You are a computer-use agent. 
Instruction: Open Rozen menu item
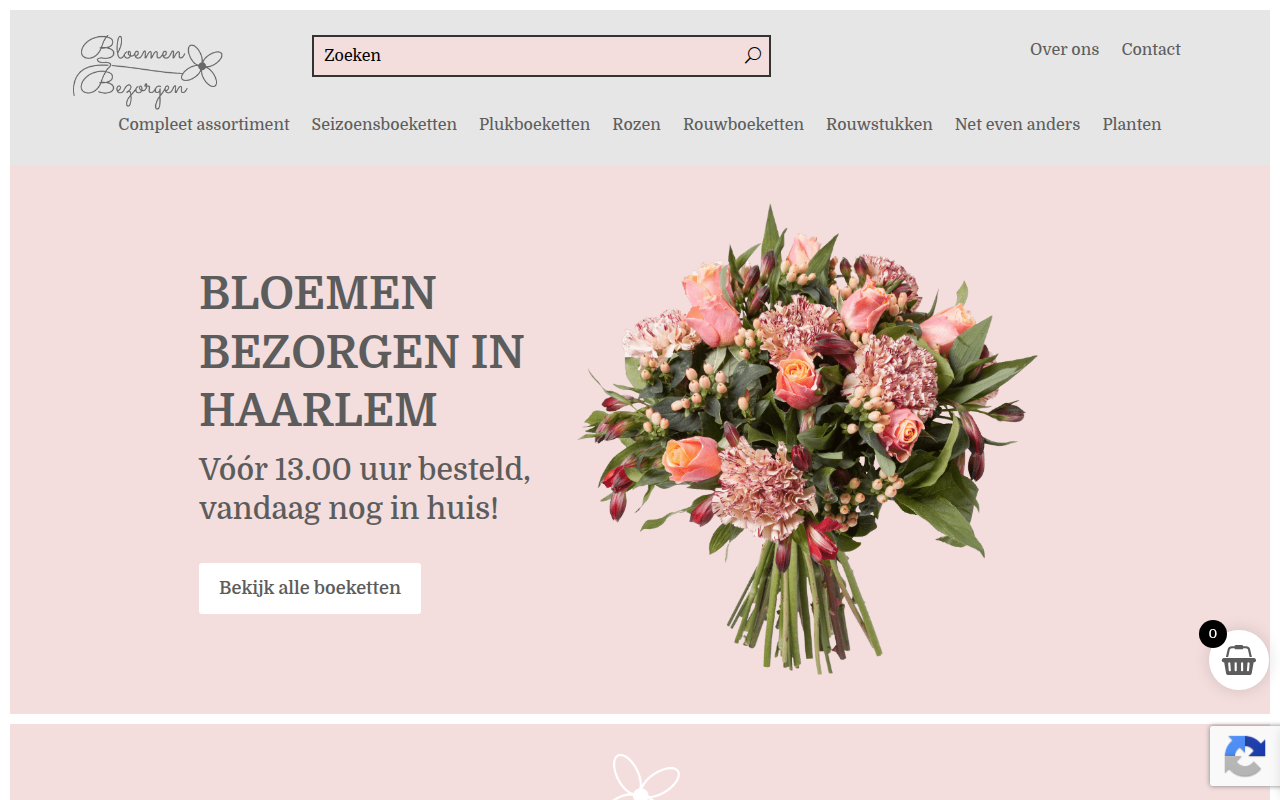pyautogui.click(x=636, y=125)
